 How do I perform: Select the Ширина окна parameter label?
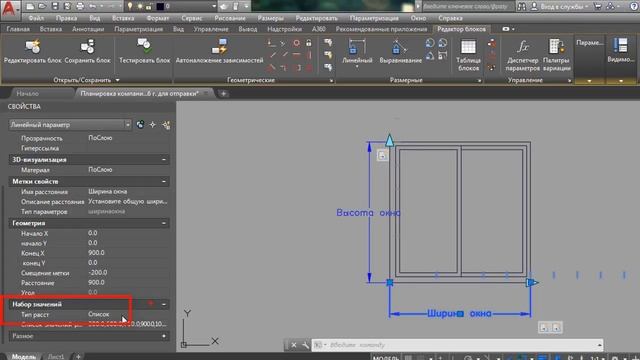(459, 313)
